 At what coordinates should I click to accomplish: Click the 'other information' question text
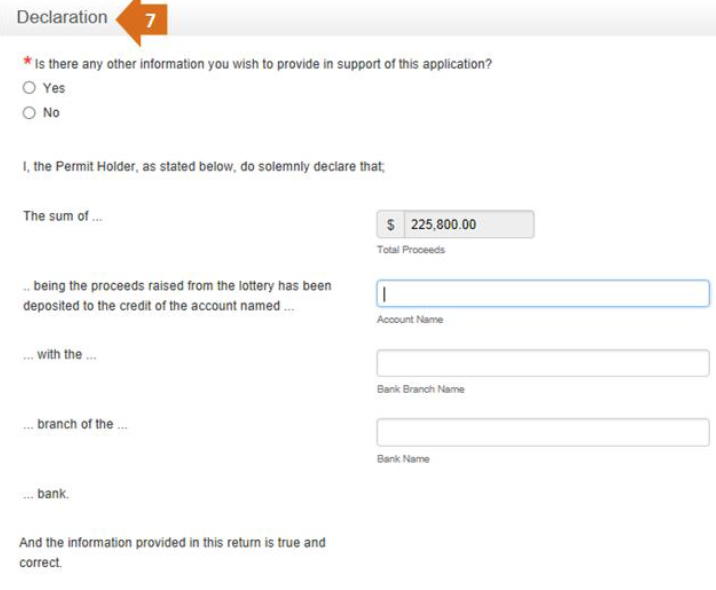(263, 64)
